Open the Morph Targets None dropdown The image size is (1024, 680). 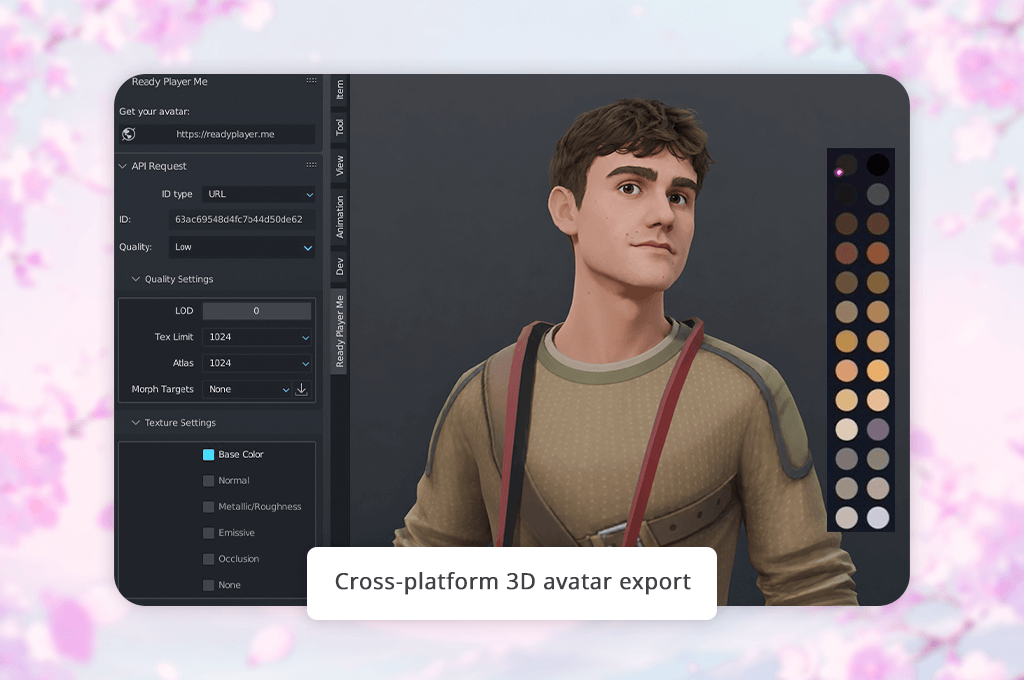247,389
